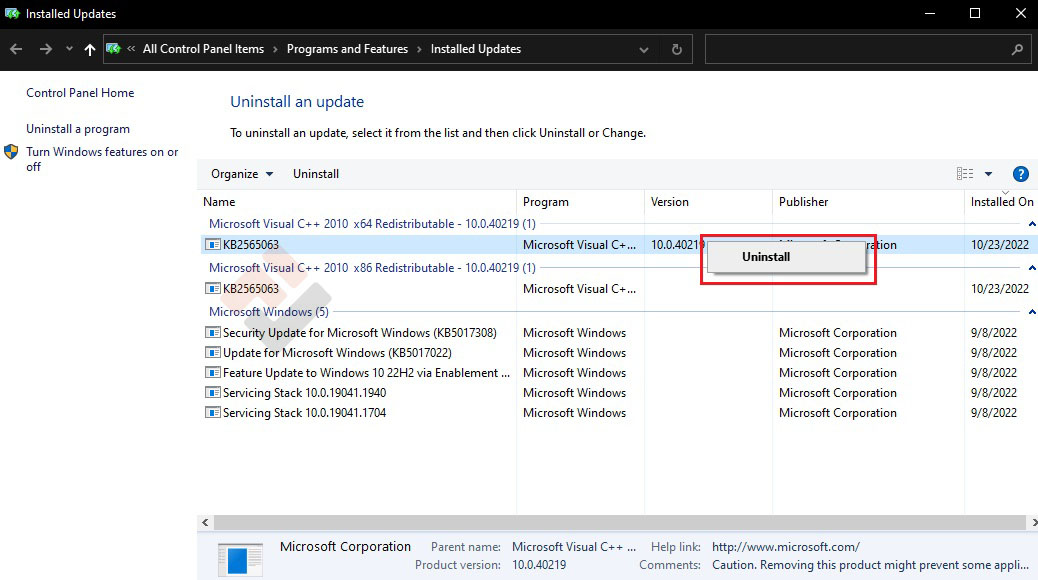
Task: Click the Forward navigation arrow
Action: (45, 49)
